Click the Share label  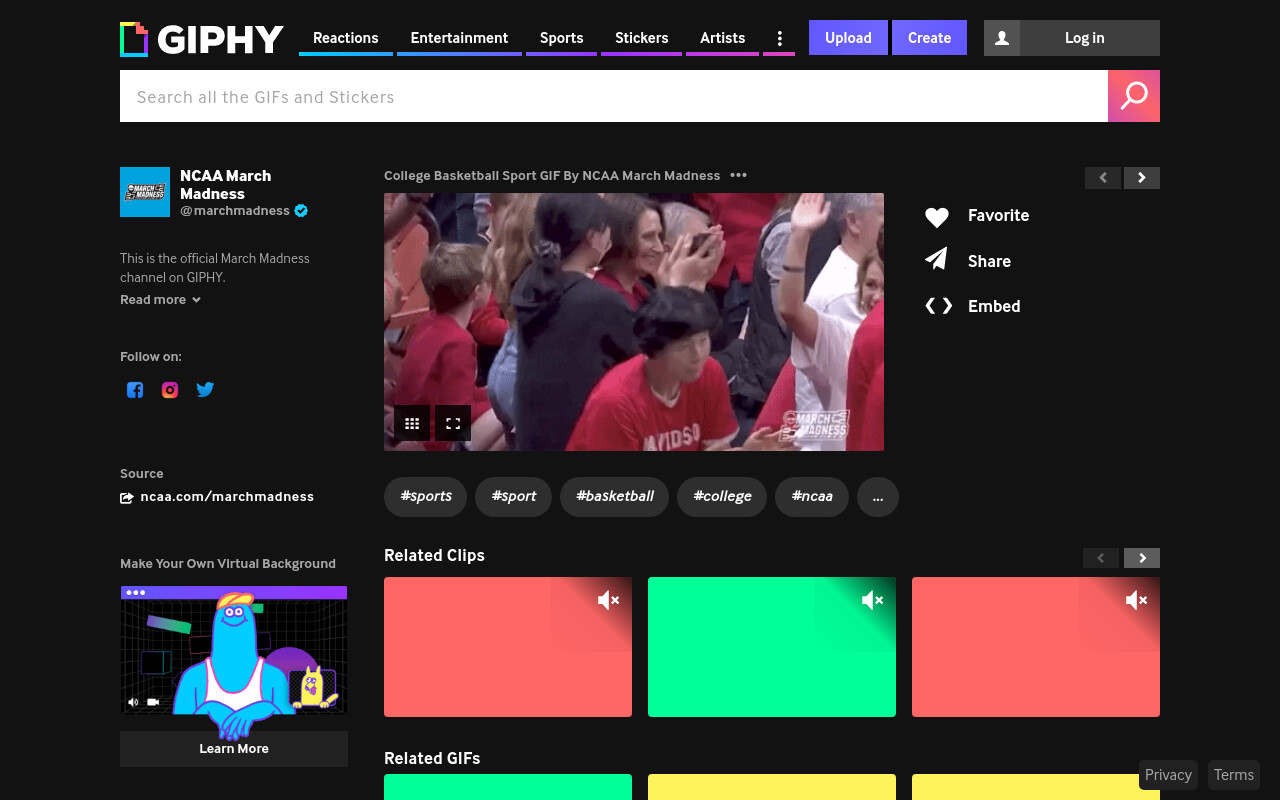tap(989, 261)
